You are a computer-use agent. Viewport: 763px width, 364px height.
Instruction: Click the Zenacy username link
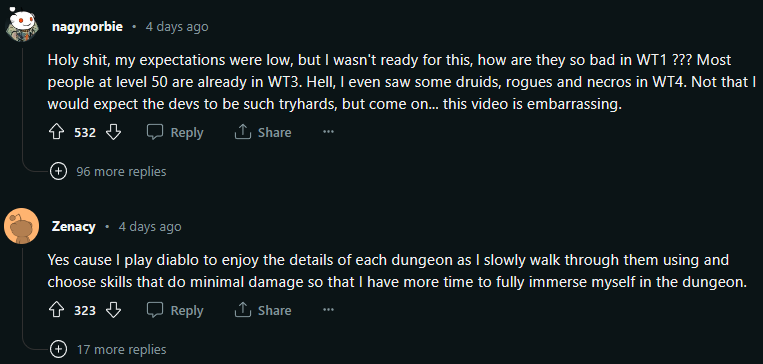74,227
